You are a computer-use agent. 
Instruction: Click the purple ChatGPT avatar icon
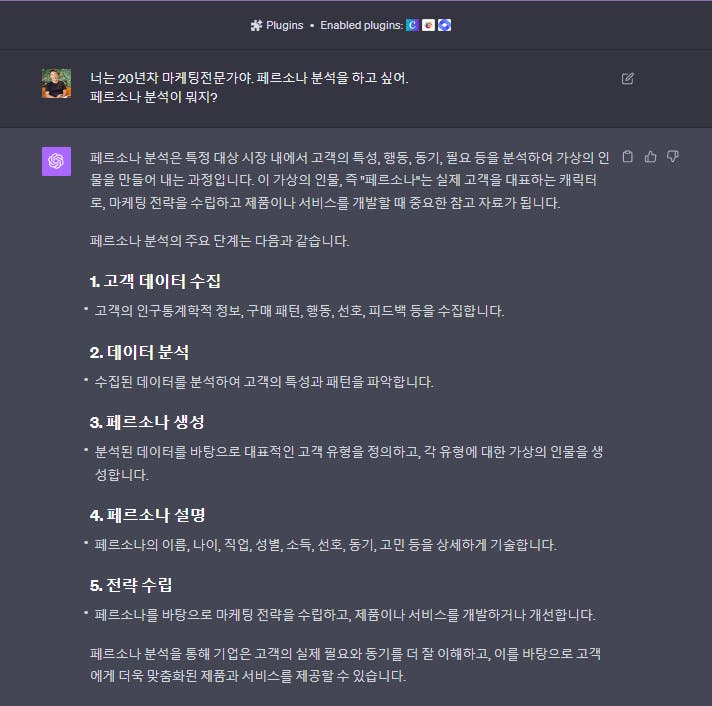(x=56, y=161)
